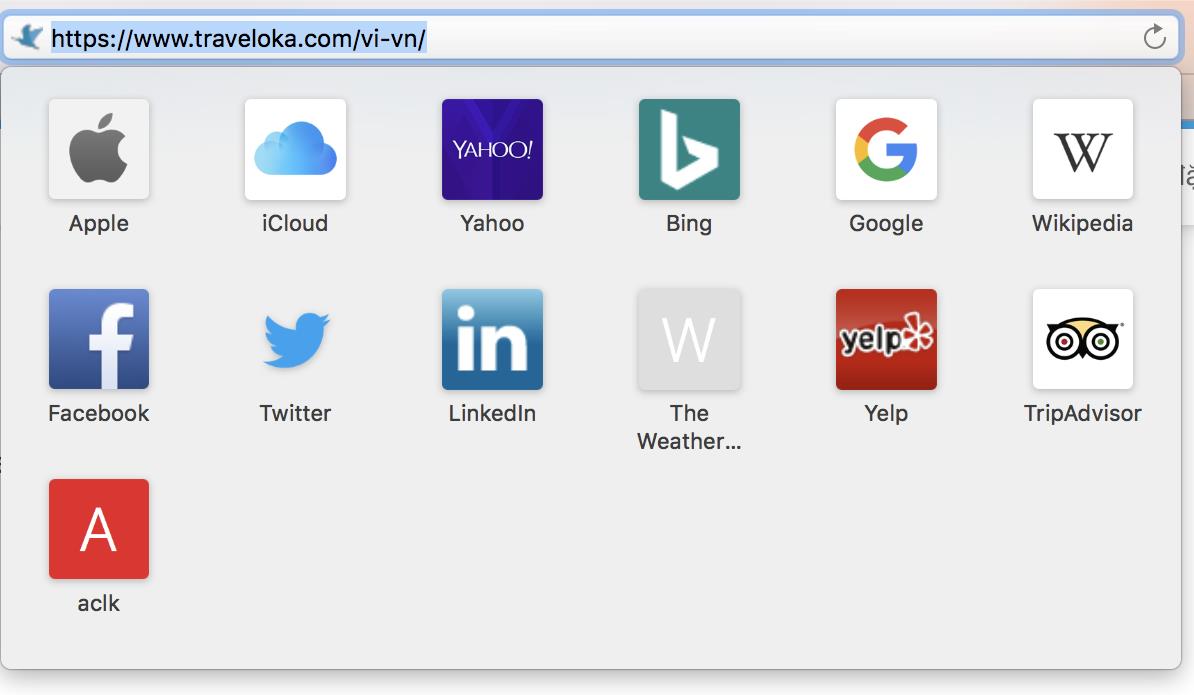The height and width of the screenshot is (695, 1194).
Task: Click the Wikipedia label text
Action: coord(1082,223)
